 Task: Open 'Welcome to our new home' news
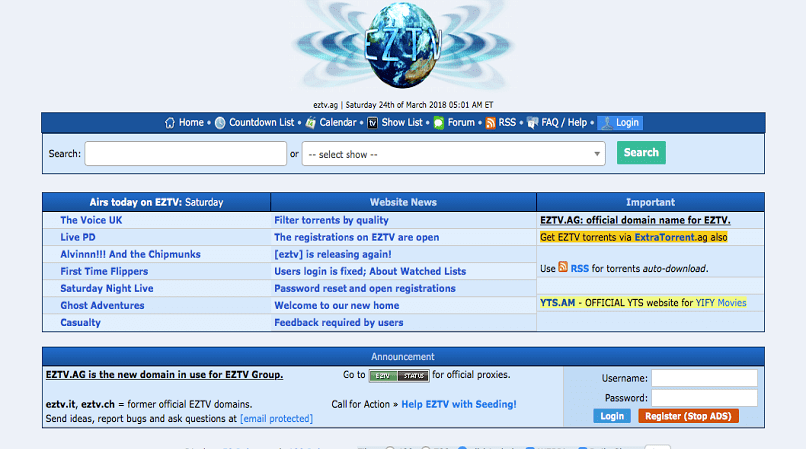tap(336, 305)
